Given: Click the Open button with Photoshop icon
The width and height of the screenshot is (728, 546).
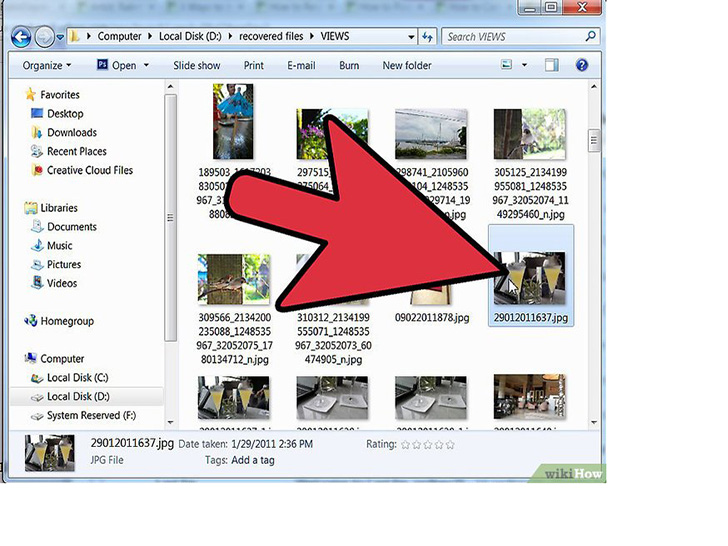Looking at the screenshot, I should click(x=117, y=65).
